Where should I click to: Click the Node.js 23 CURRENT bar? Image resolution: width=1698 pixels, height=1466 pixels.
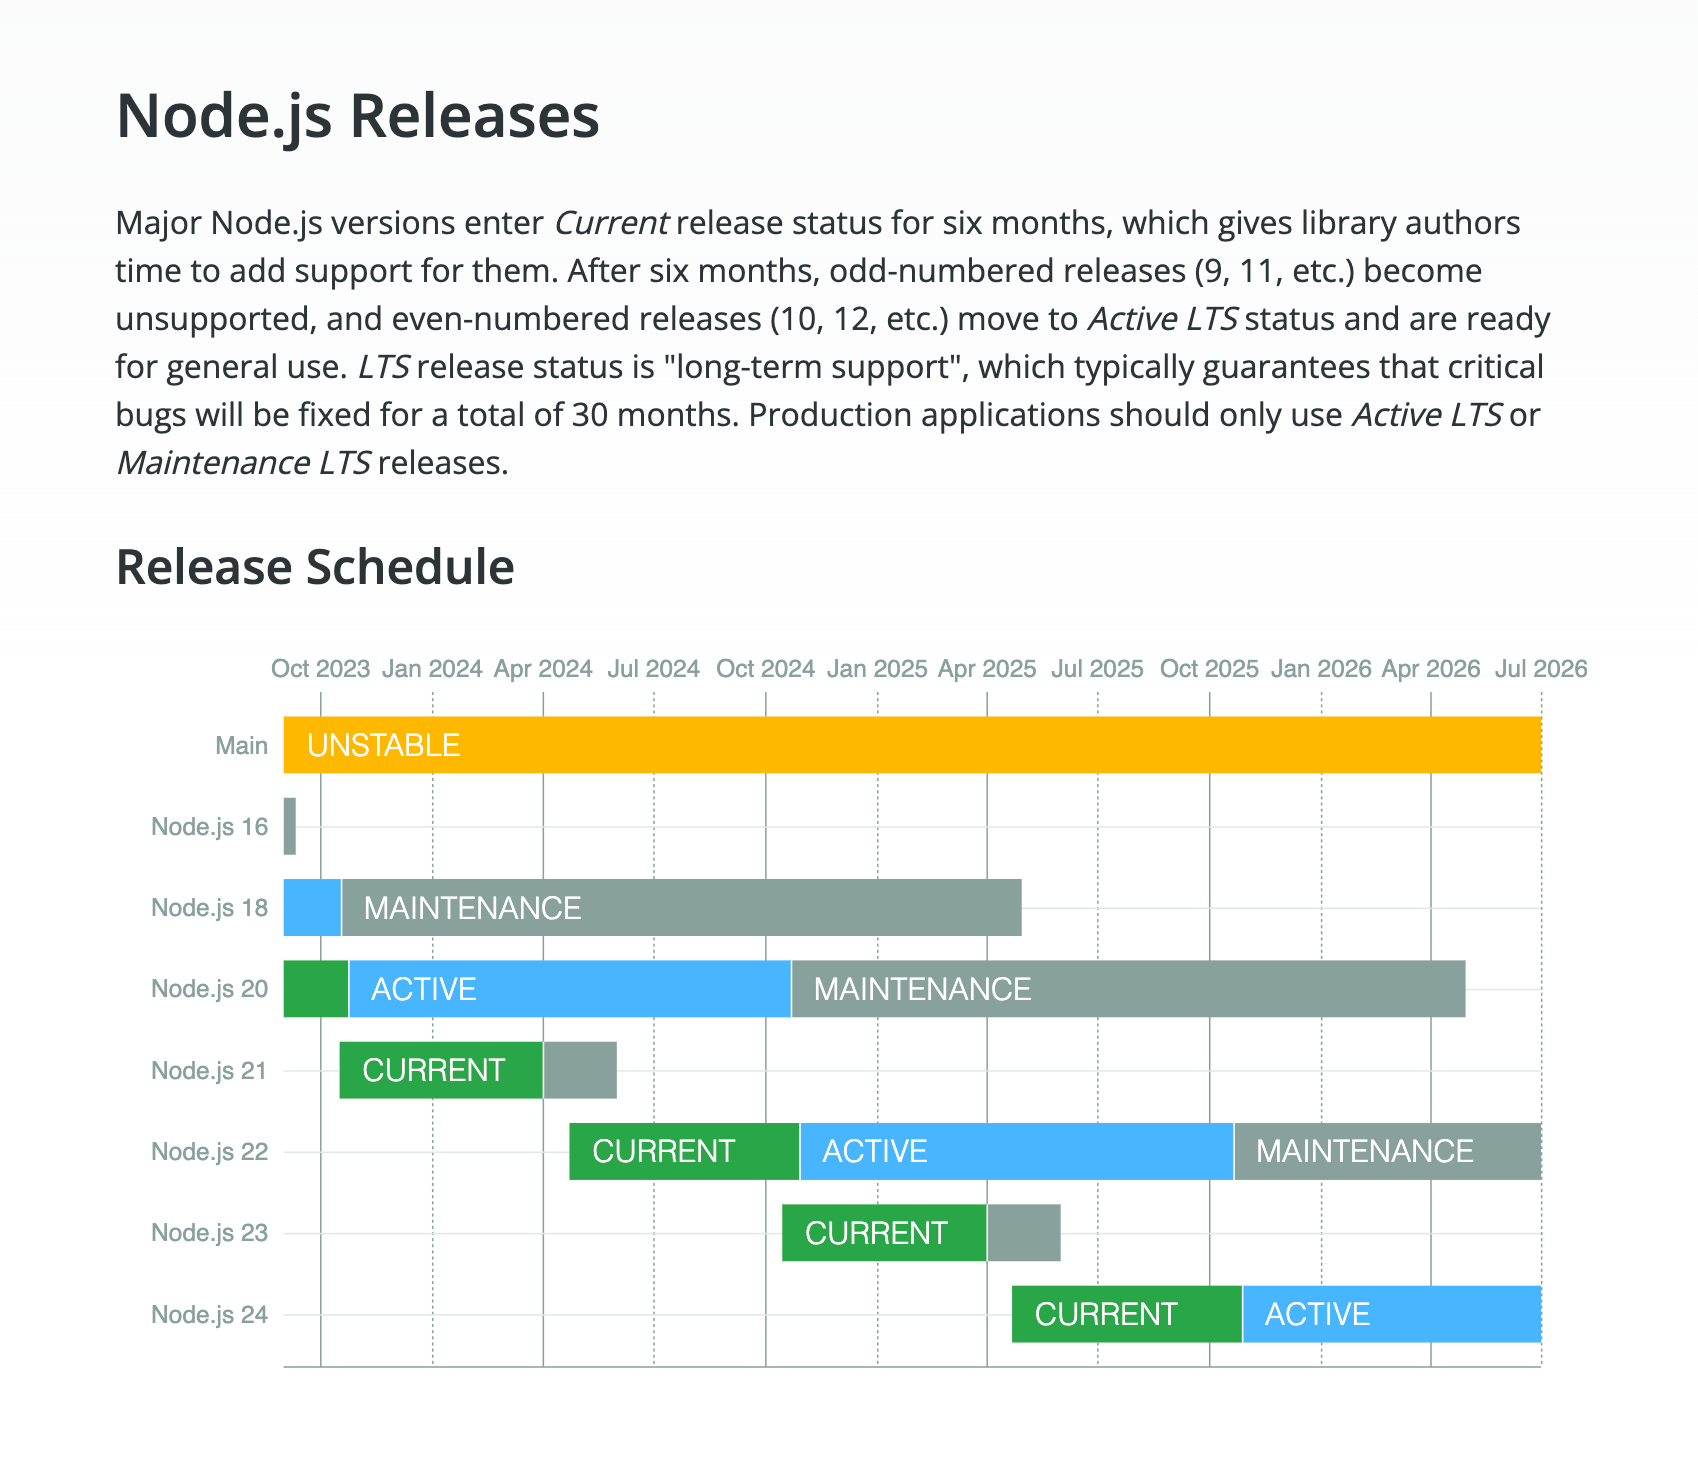pyautogui.click(x=884, y=1233)
